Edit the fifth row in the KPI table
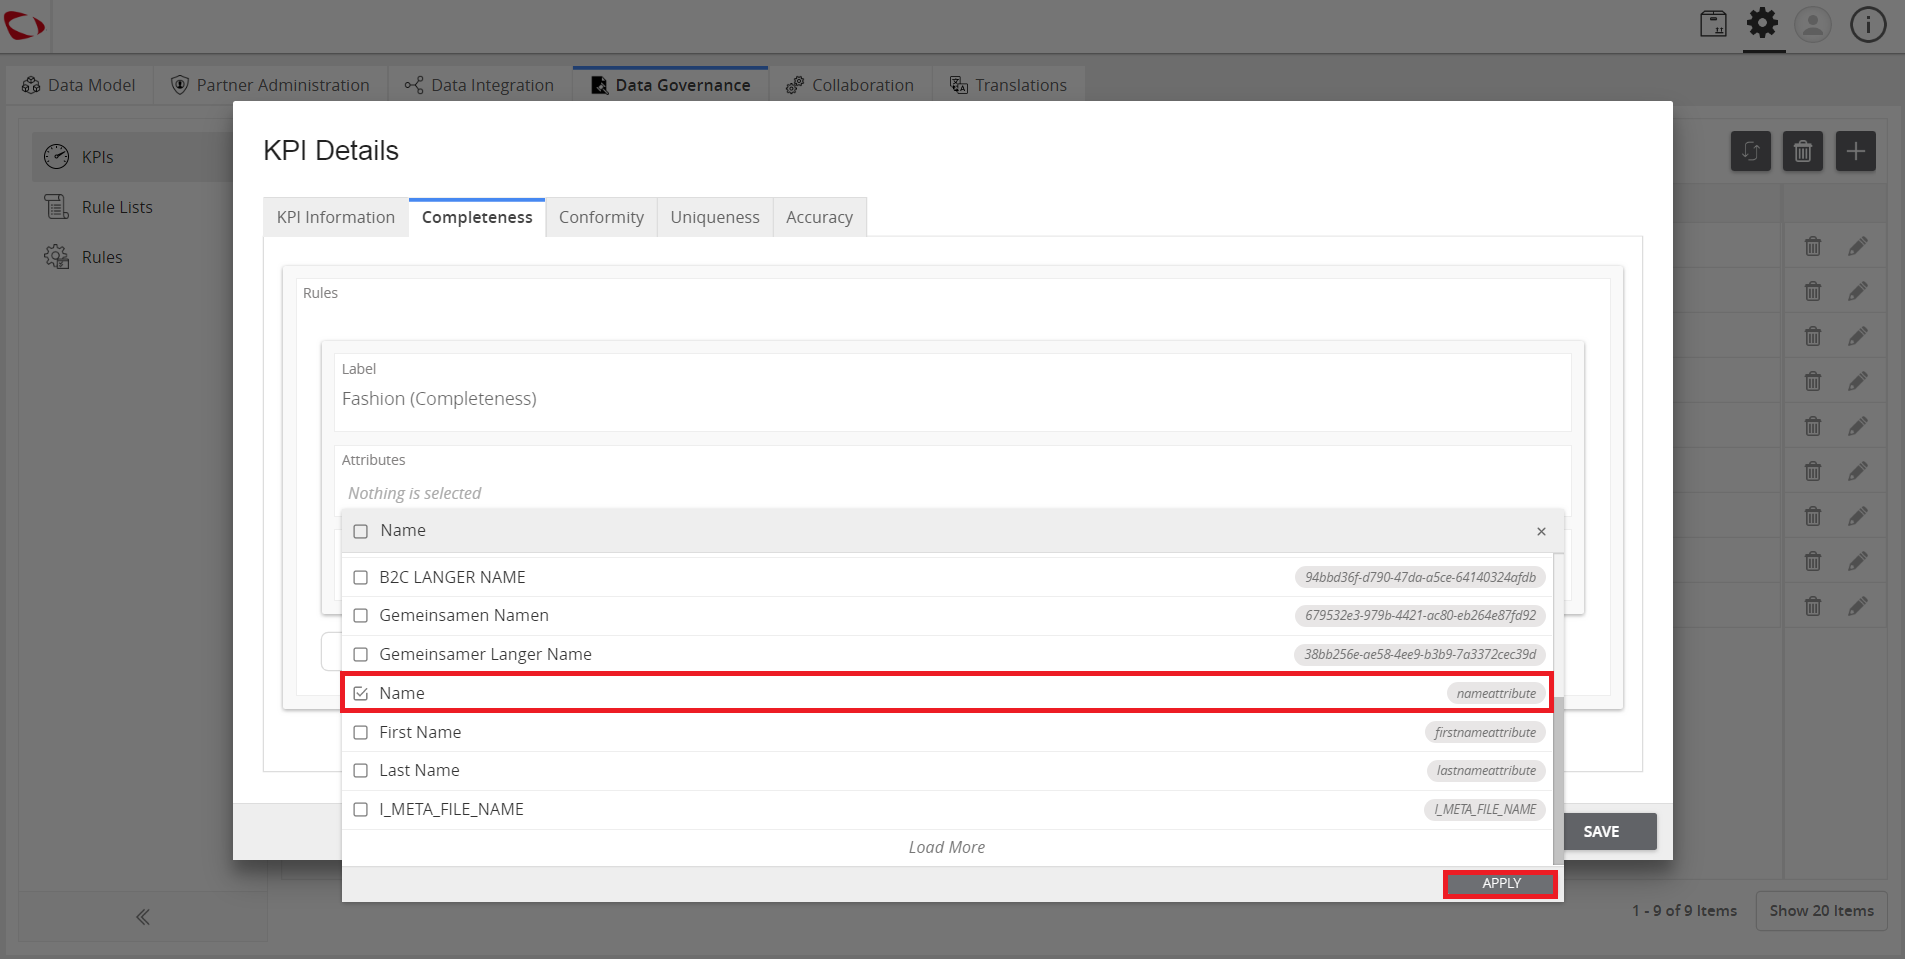 [x=1858, y=426]
